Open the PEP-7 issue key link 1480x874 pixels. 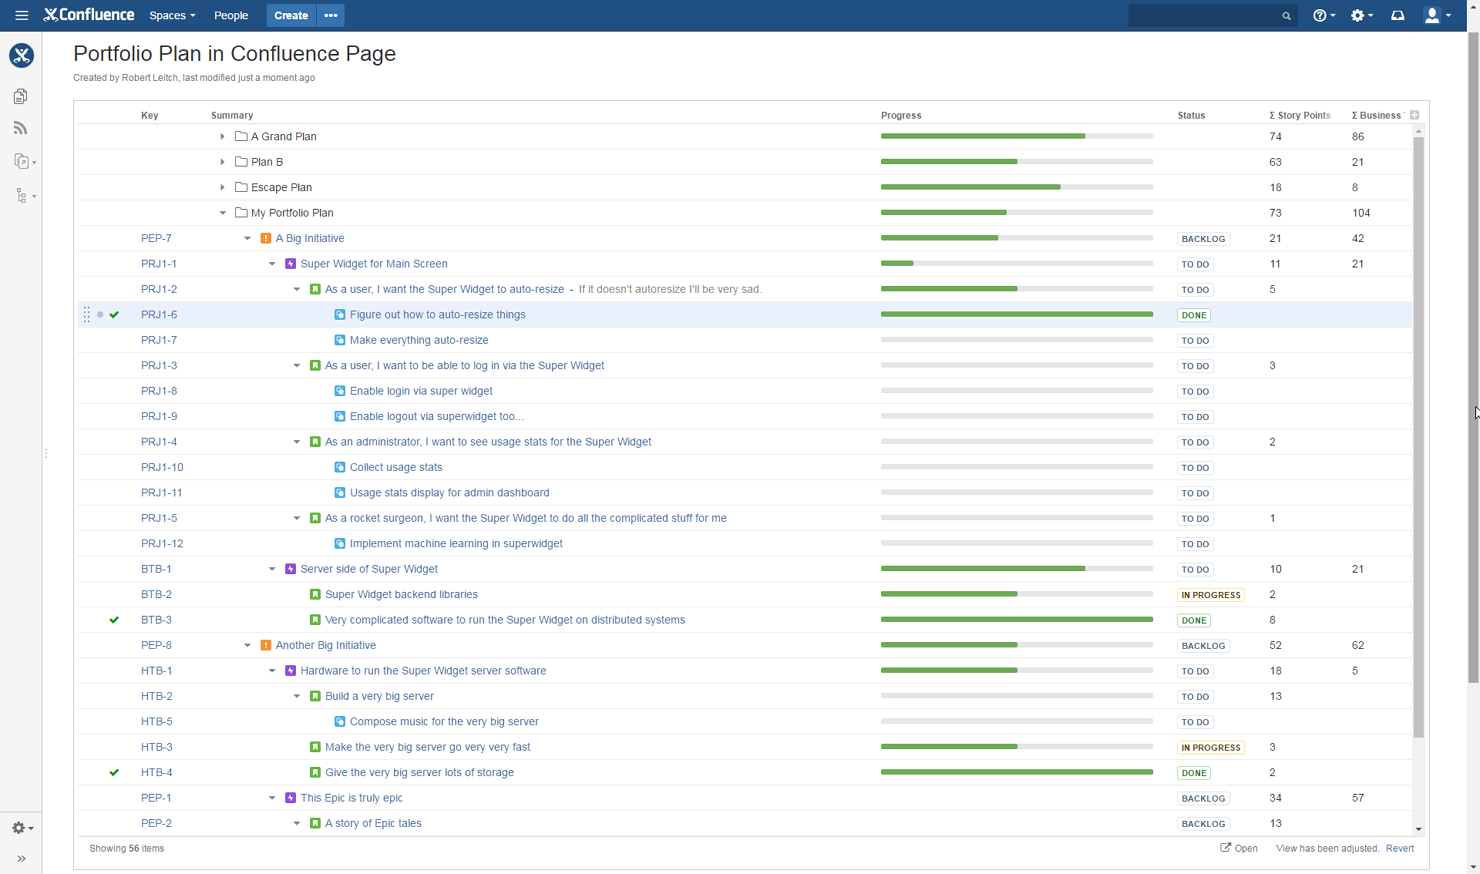click(x=156, y=238)
